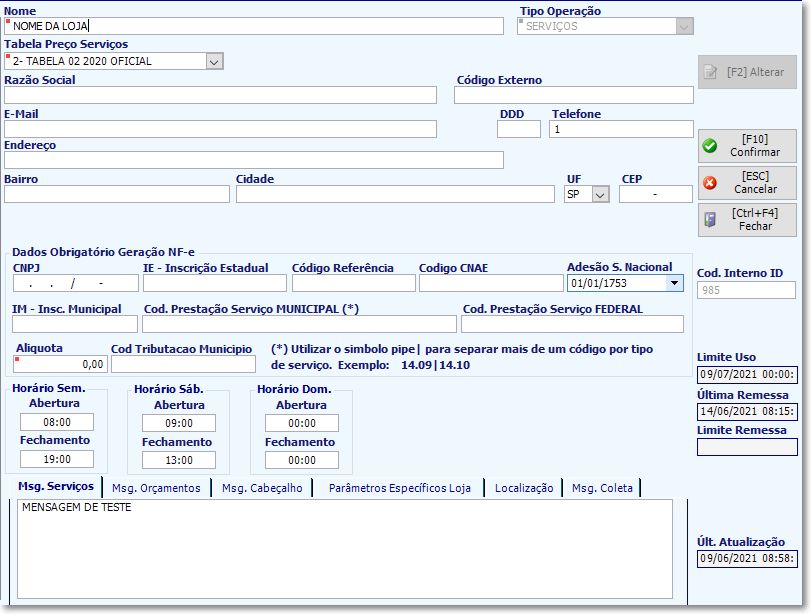This screenshot has height=614, width=811.
Task: Open the UF state dropdown
Action: pyautogui.click(x=600, y=194)
